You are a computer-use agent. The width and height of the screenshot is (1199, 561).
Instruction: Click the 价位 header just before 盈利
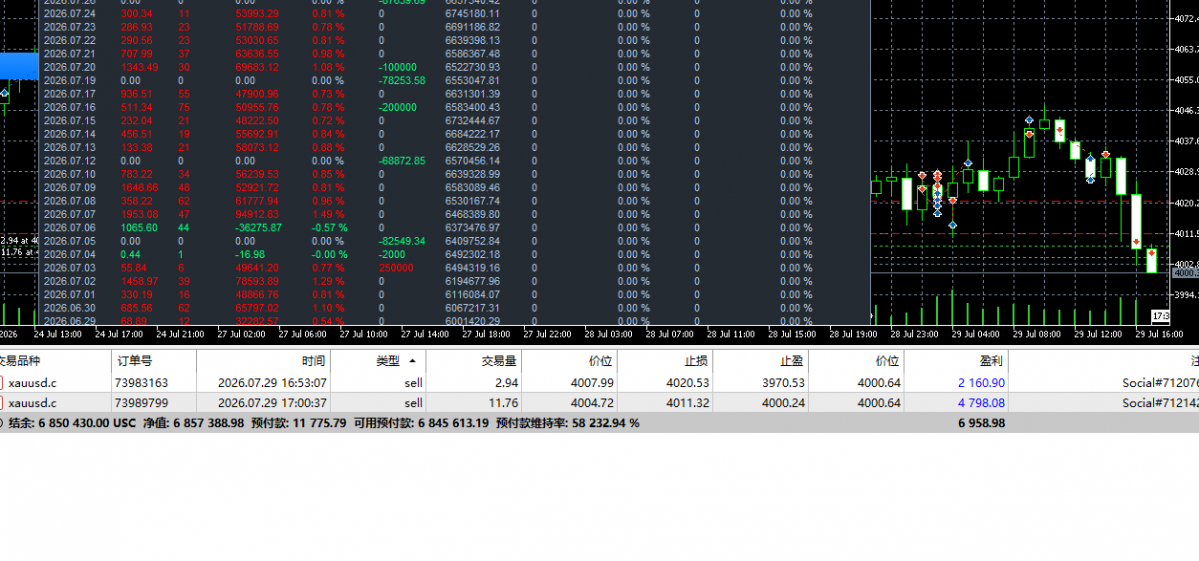pos(887,362)
